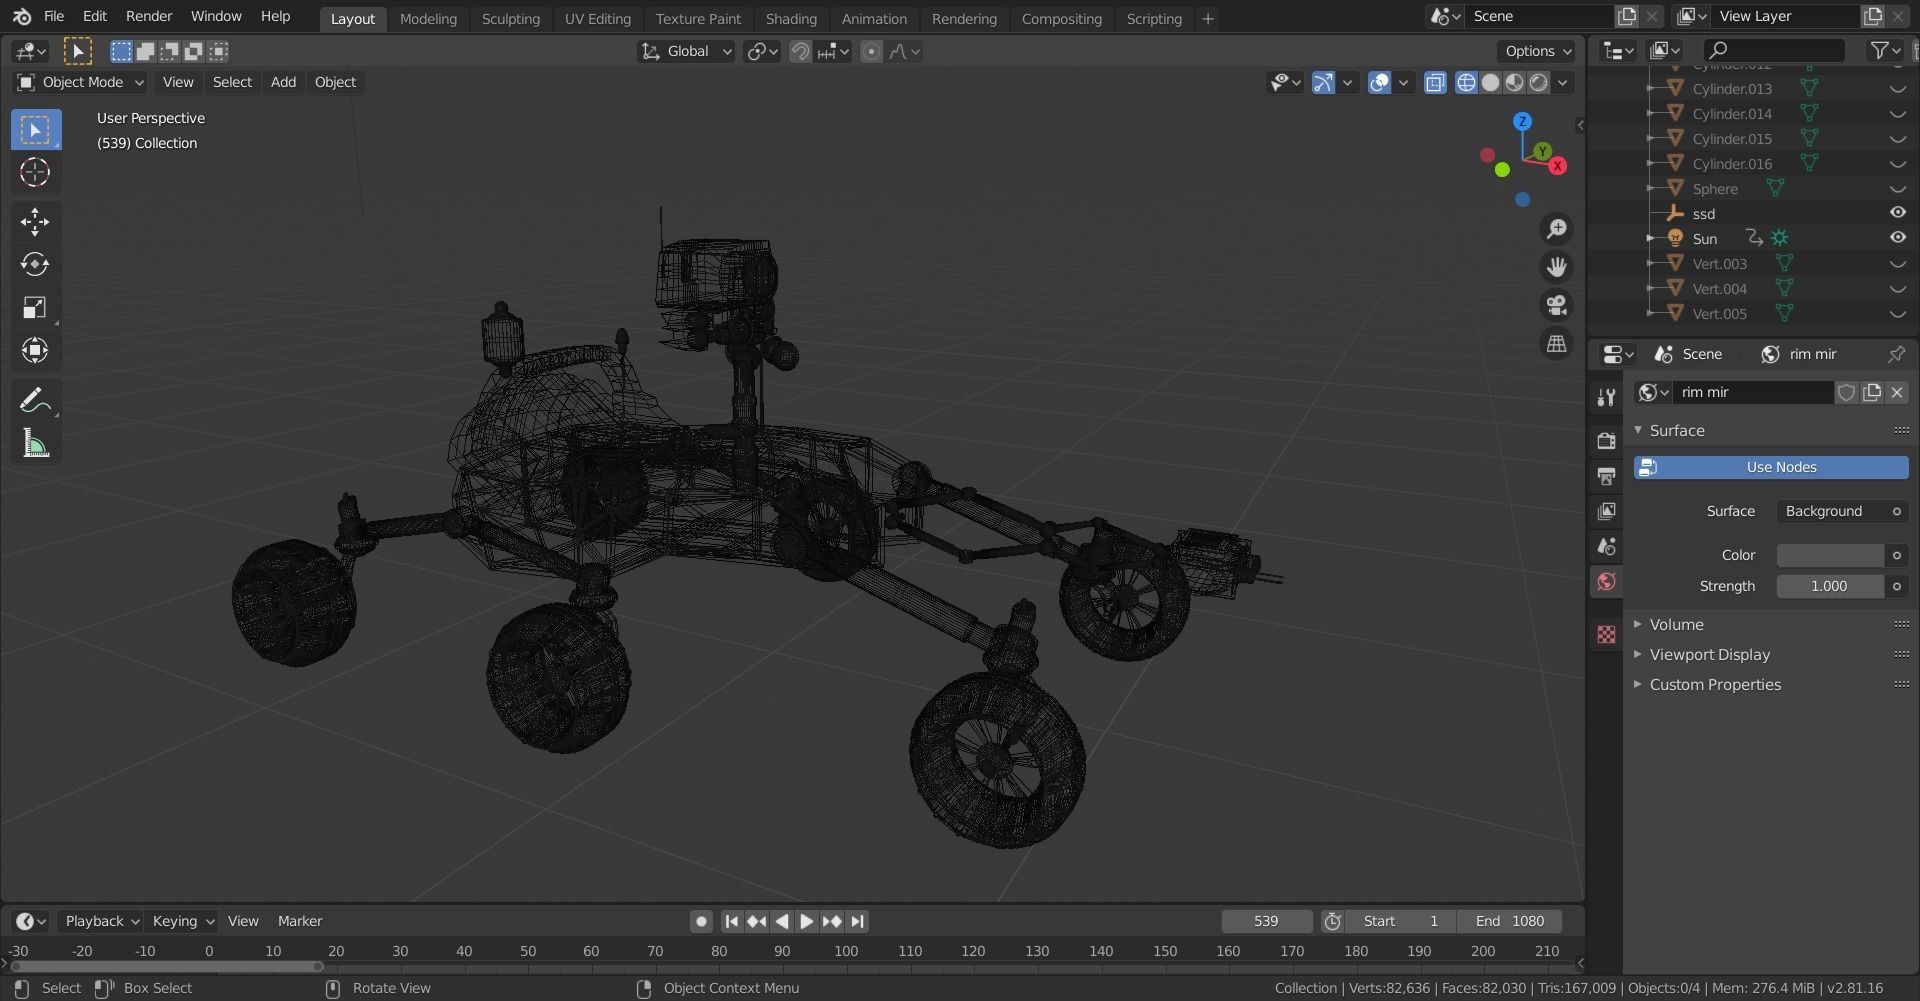1920x1001 pixels.
Task: Click the outliner filter funnel icon
Action: 1880,50
